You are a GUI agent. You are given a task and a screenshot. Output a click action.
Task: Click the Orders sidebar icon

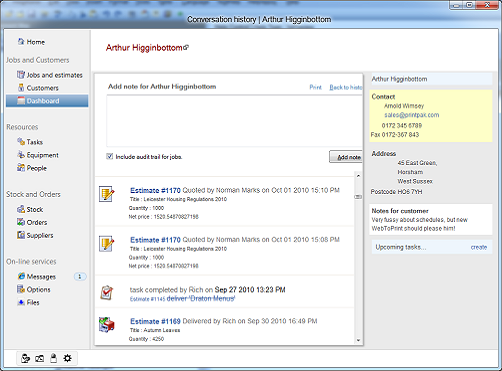pyautogui.click(x=21, y=222)
